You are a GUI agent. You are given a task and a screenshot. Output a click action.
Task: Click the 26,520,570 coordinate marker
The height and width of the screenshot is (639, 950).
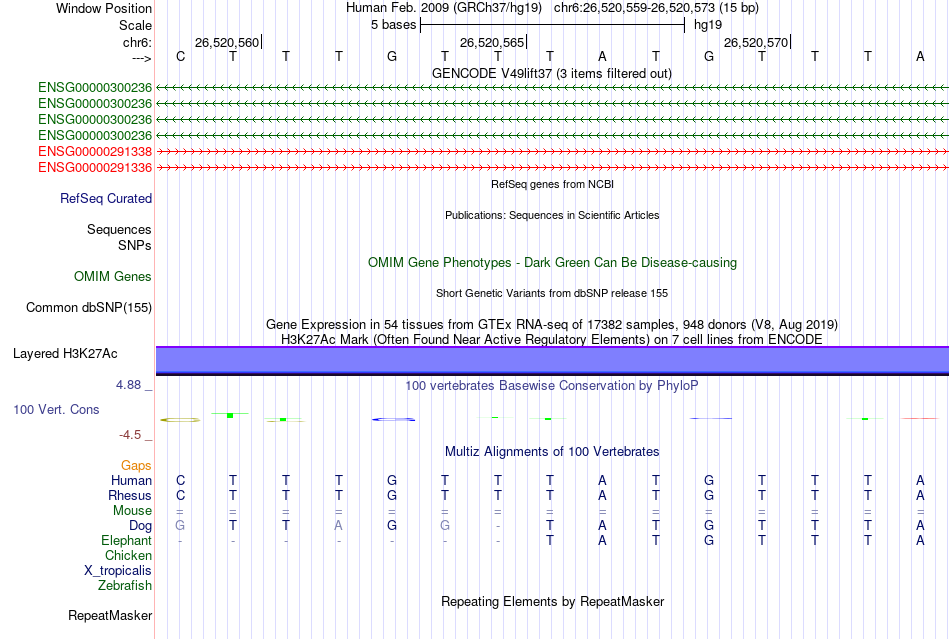coord(756,42)
